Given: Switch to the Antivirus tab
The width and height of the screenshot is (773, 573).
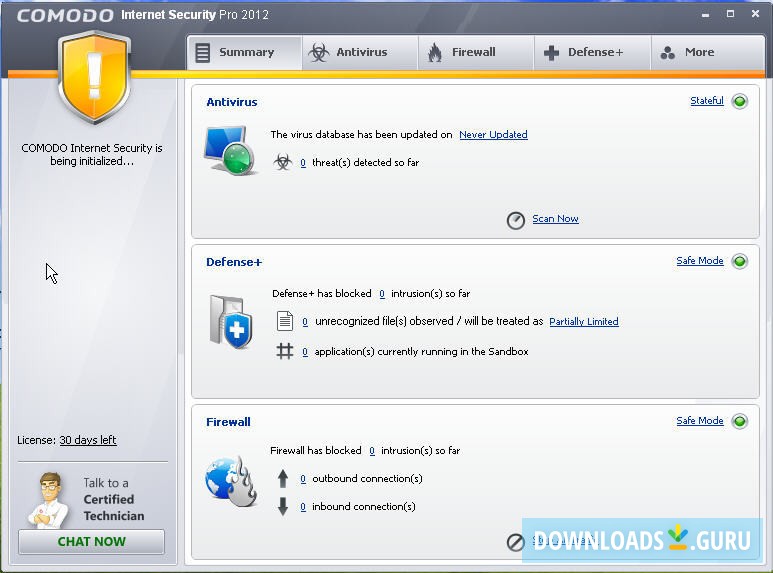Looking at the screenshot, I should pos(360,52).
